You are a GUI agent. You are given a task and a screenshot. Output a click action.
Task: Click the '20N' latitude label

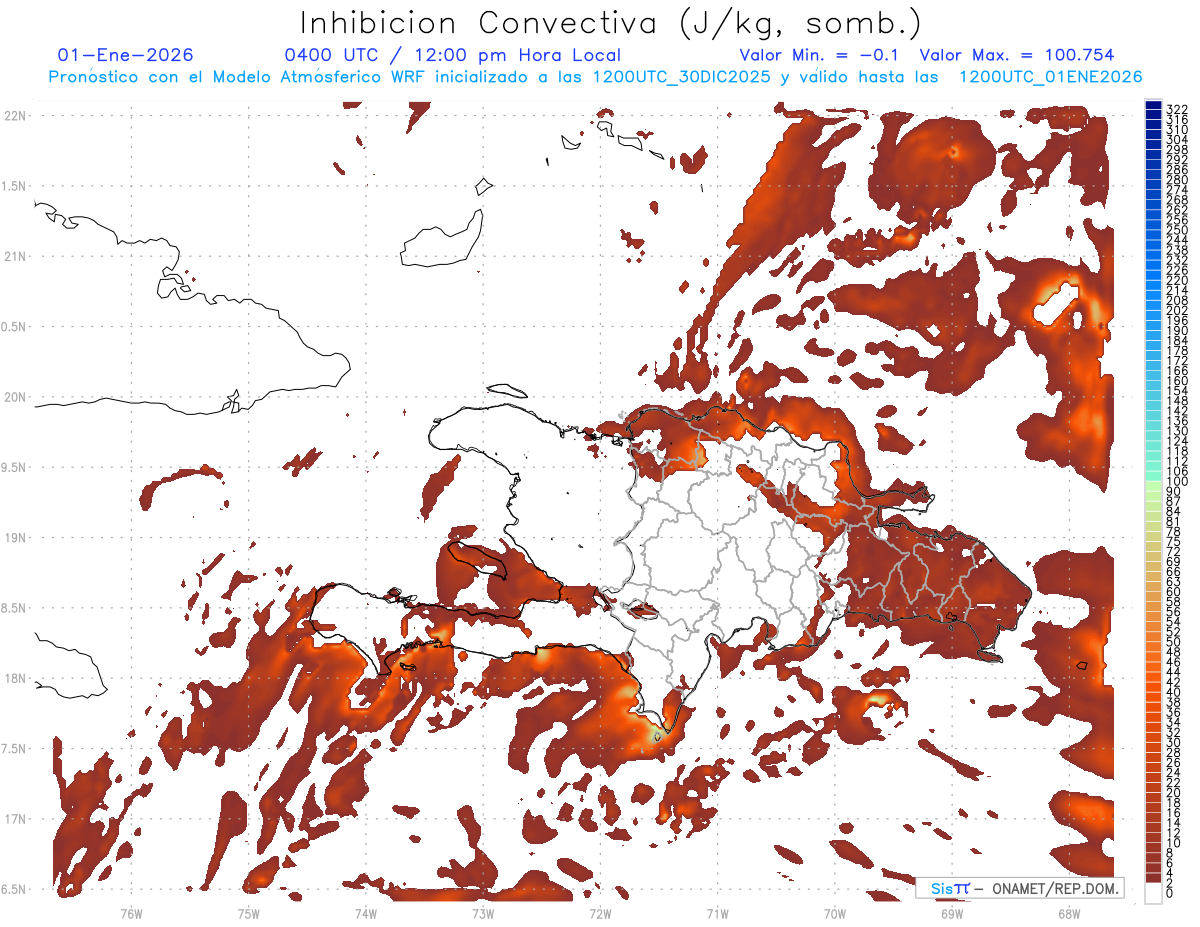(15, 397)
